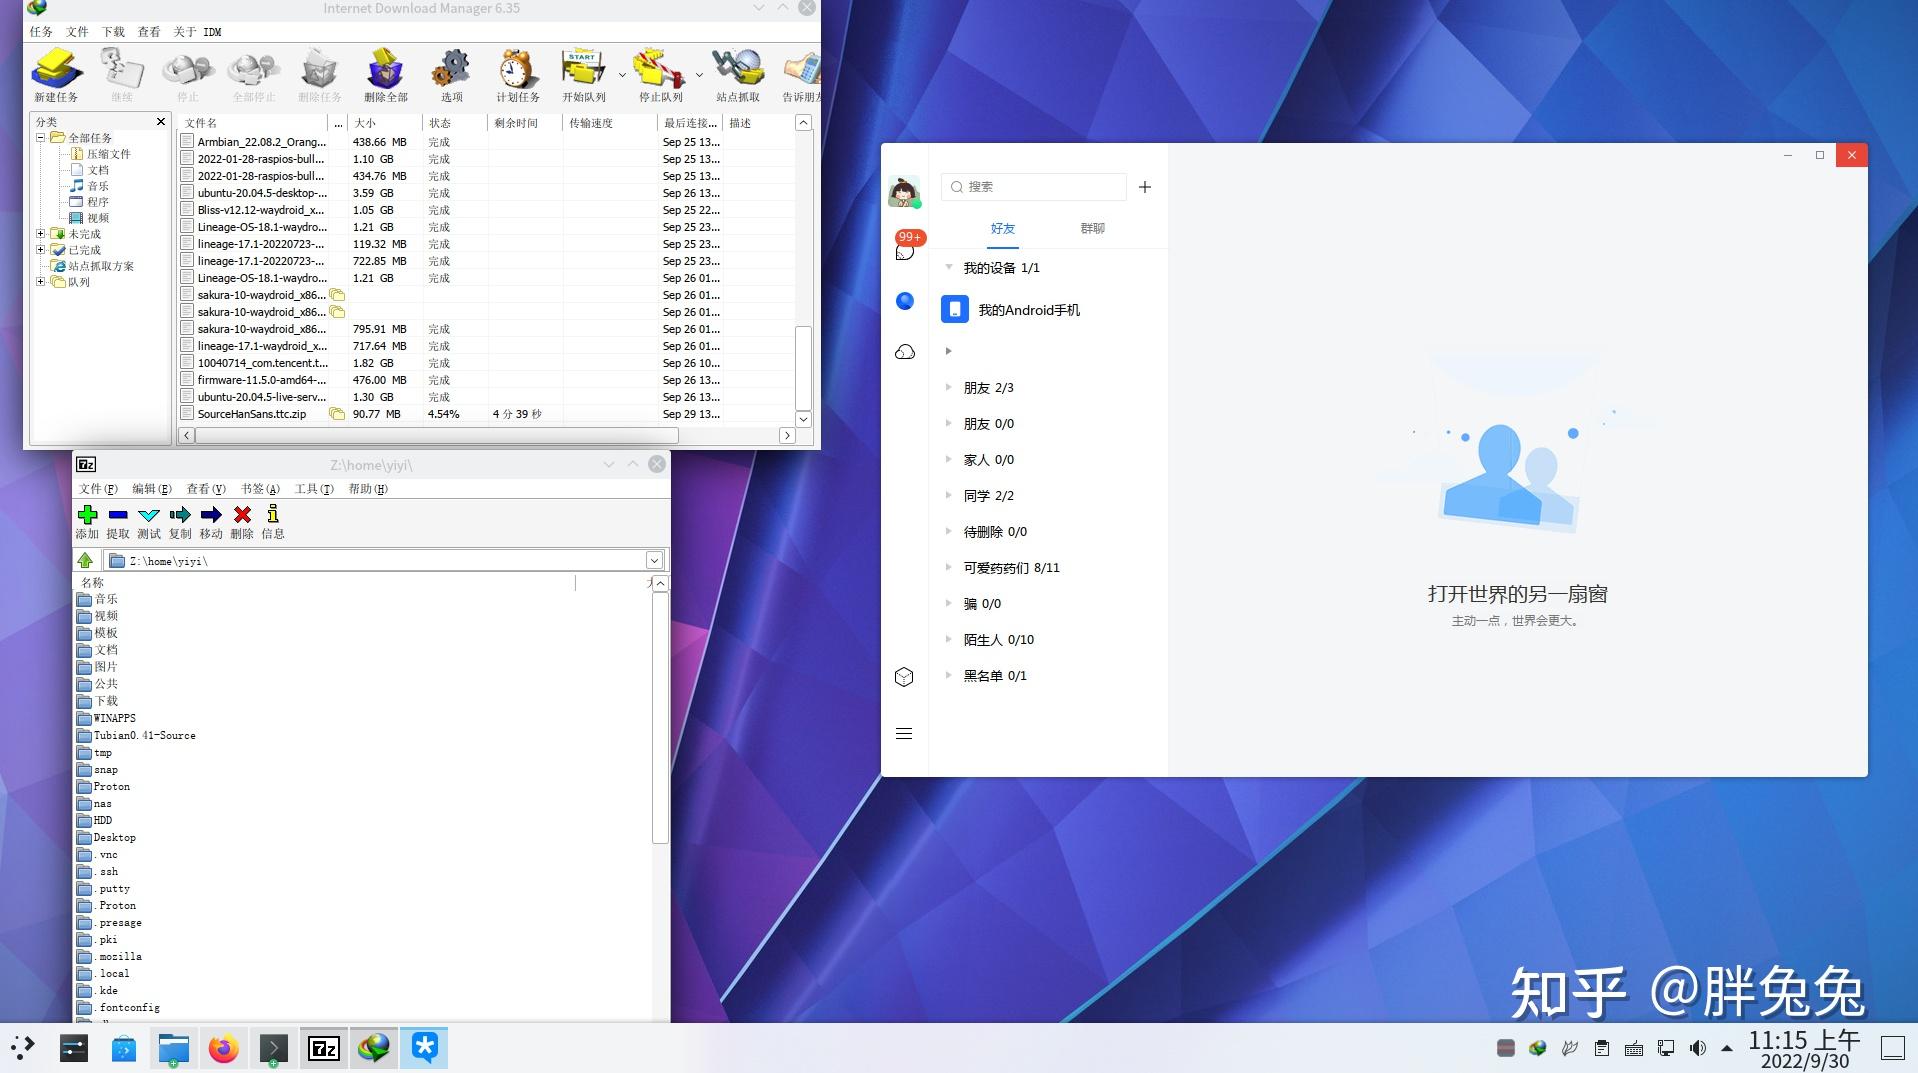Click the 7-Zip file list vertical scrollbar

[x=660, y=718]
